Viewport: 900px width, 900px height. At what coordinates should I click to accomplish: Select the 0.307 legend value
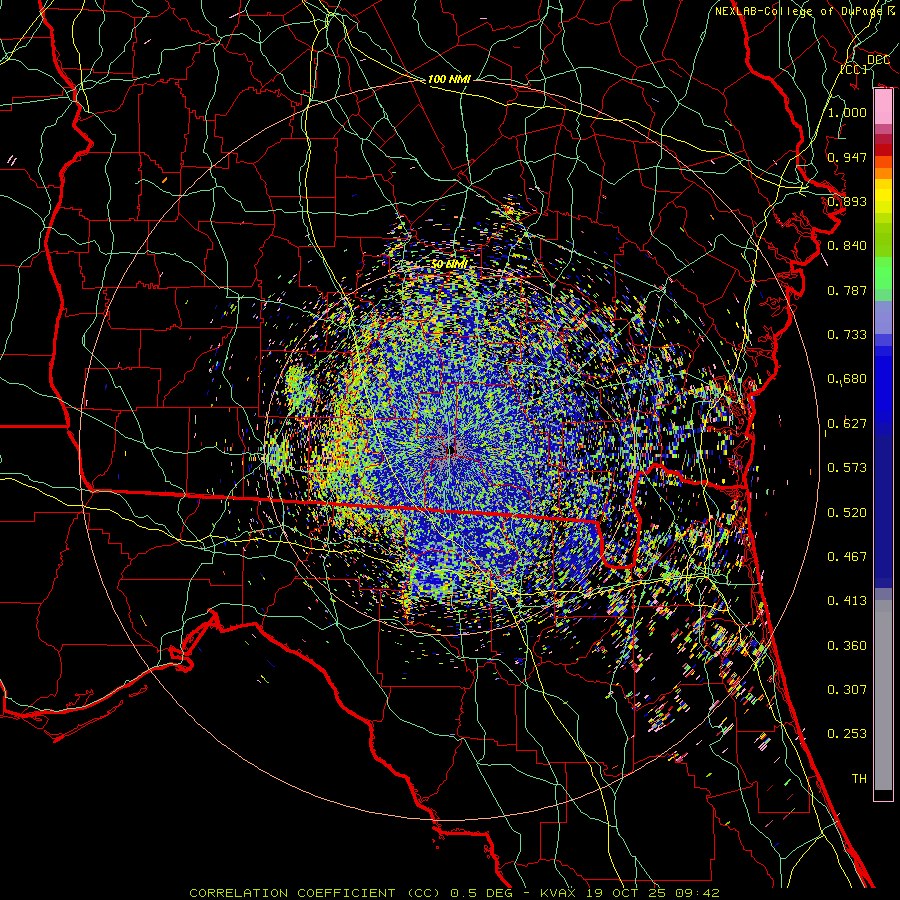(847, 690)
